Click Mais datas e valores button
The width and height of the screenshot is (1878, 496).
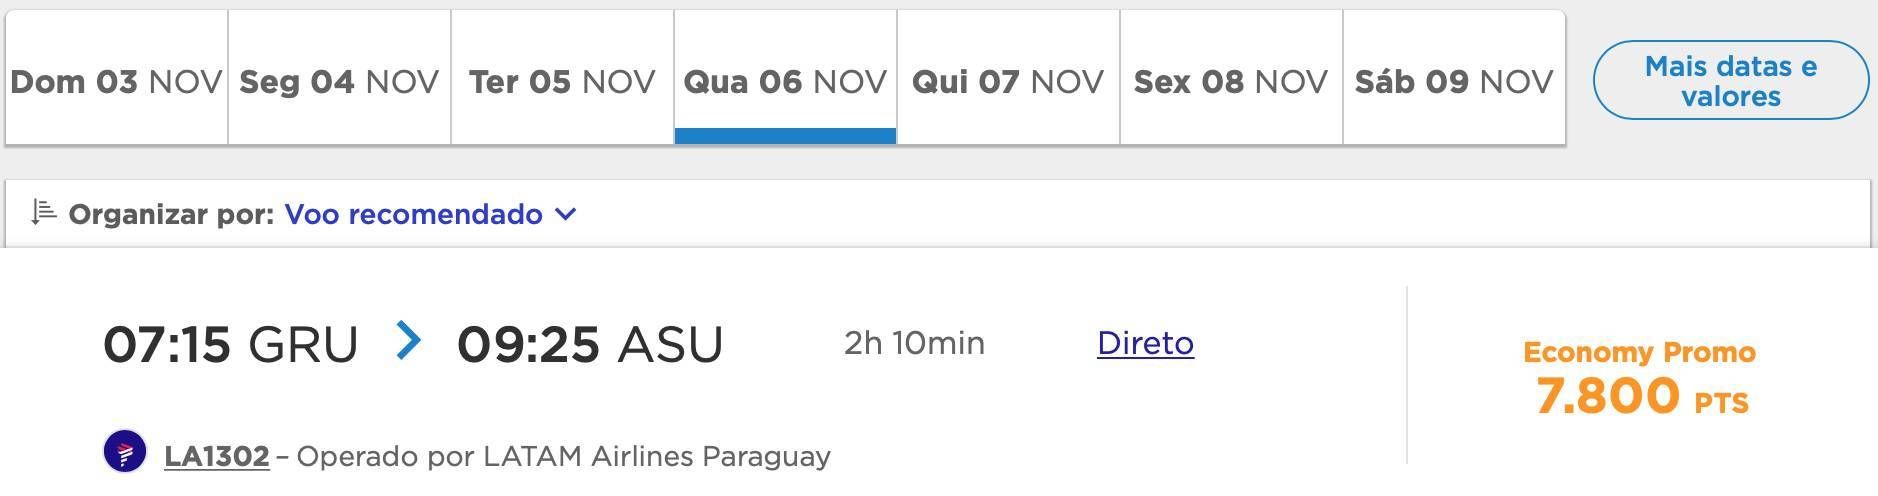click(x=1731, y=80)
